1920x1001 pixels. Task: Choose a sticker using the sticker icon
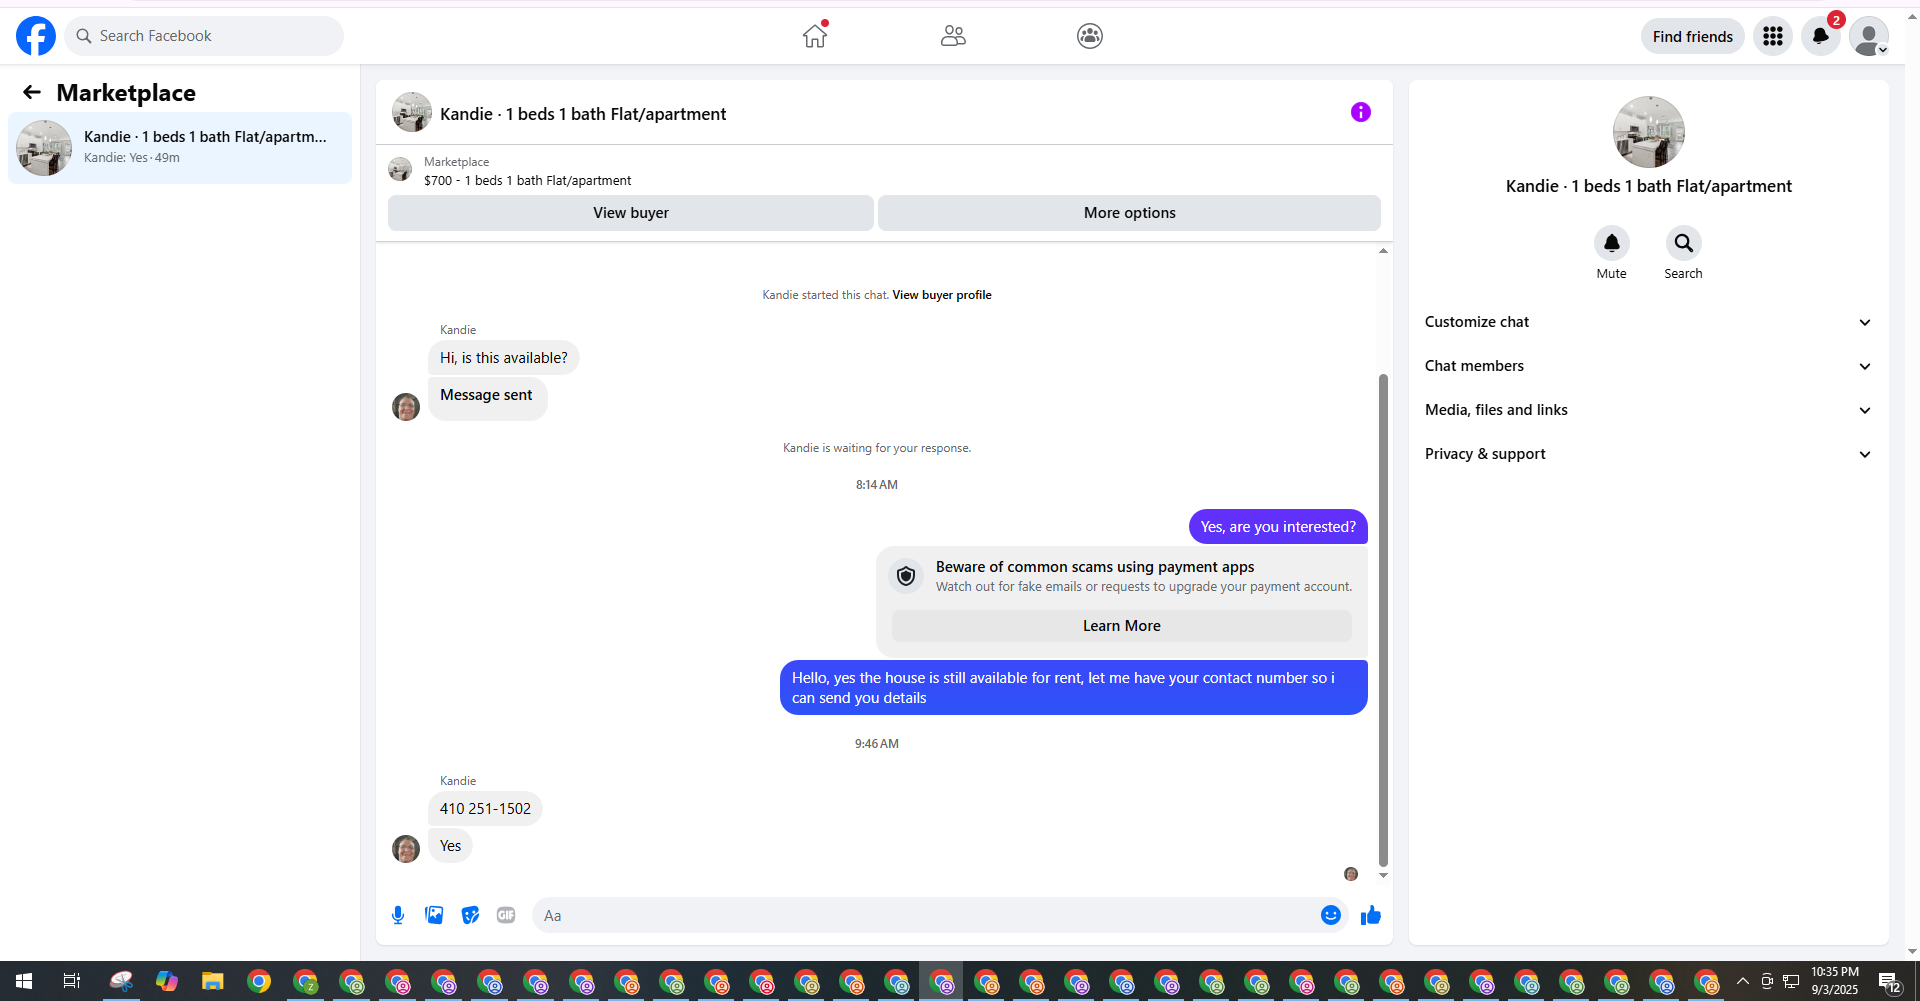pos(470,915)
